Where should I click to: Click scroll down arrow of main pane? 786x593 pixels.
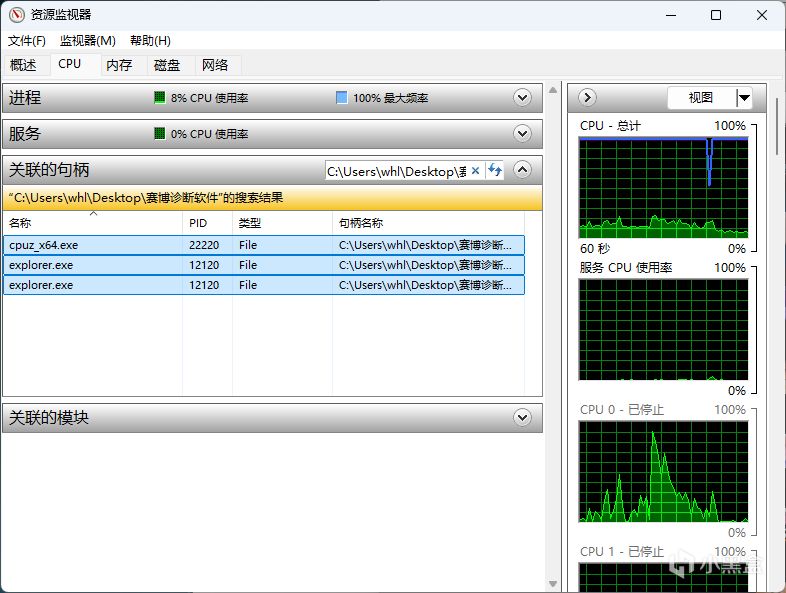[553, 584]
